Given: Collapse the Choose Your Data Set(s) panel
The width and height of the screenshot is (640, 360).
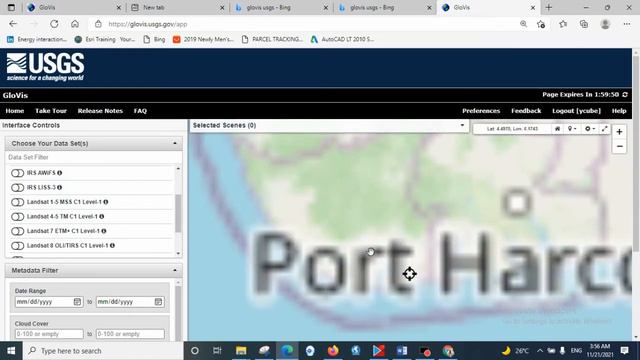Looking at the screenshot, I should (175, 143).
